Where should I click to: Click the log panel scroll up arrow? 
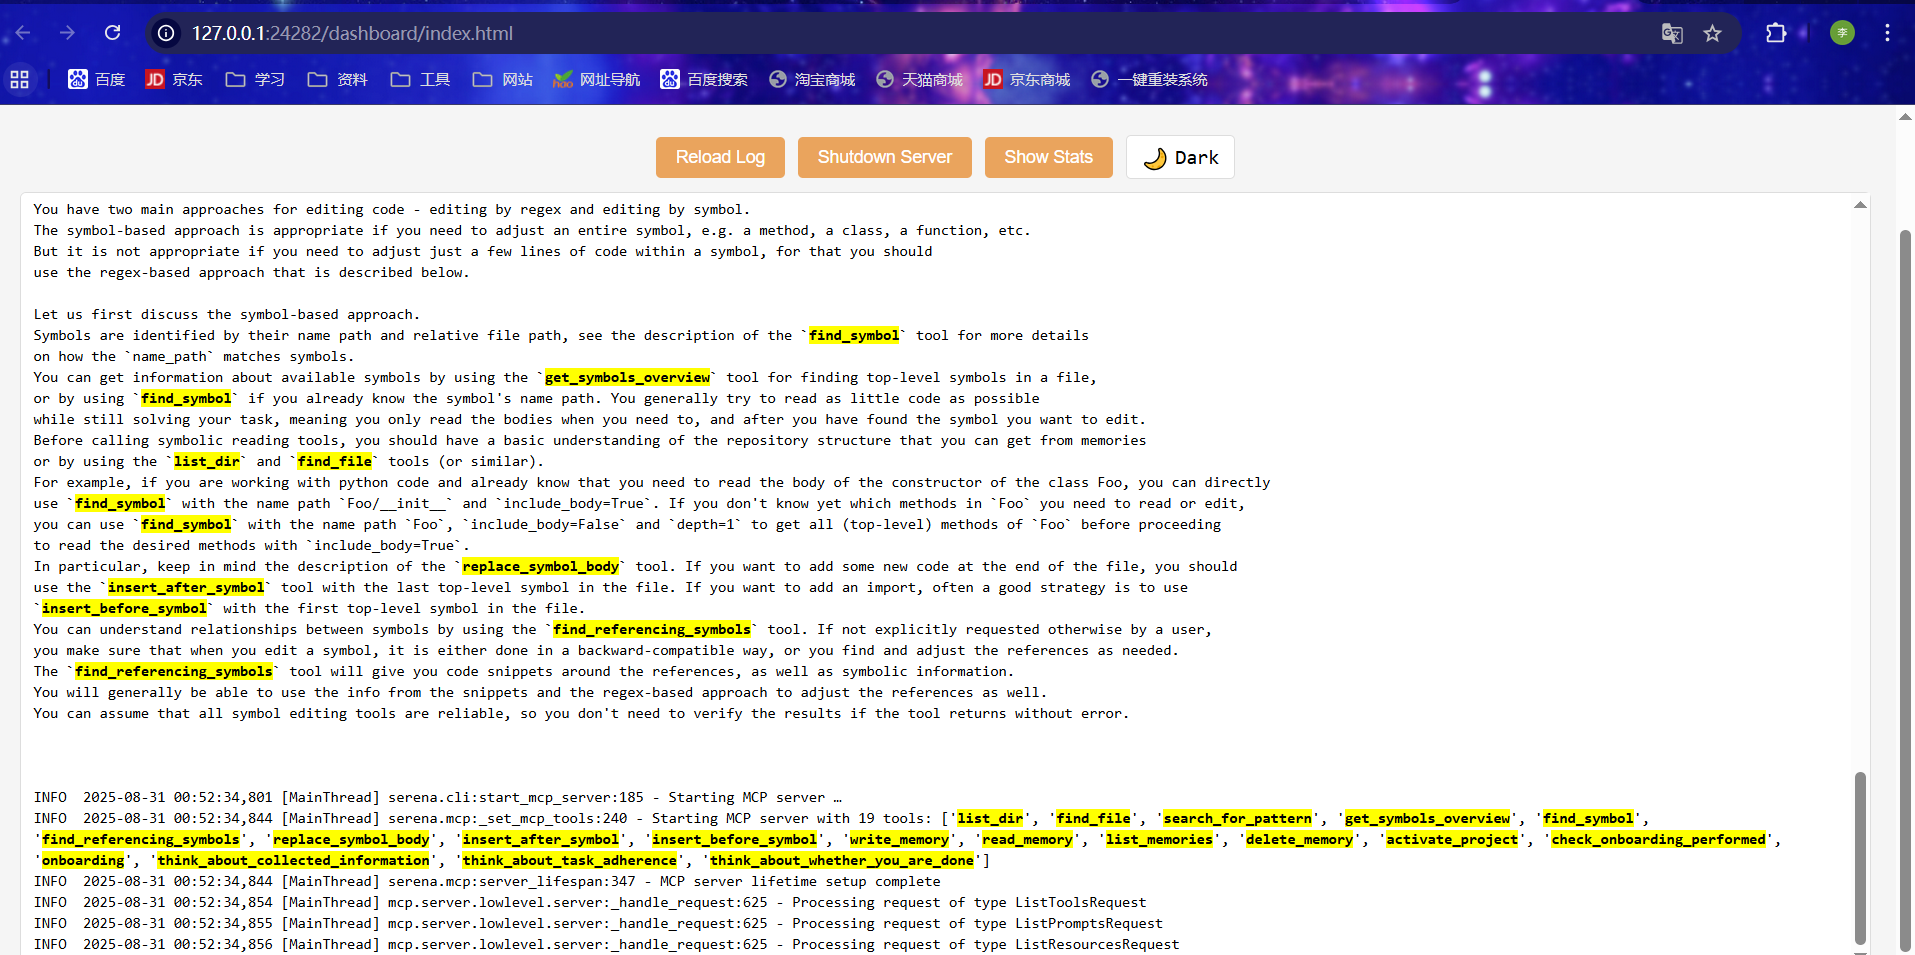(x=1860, y=205)
